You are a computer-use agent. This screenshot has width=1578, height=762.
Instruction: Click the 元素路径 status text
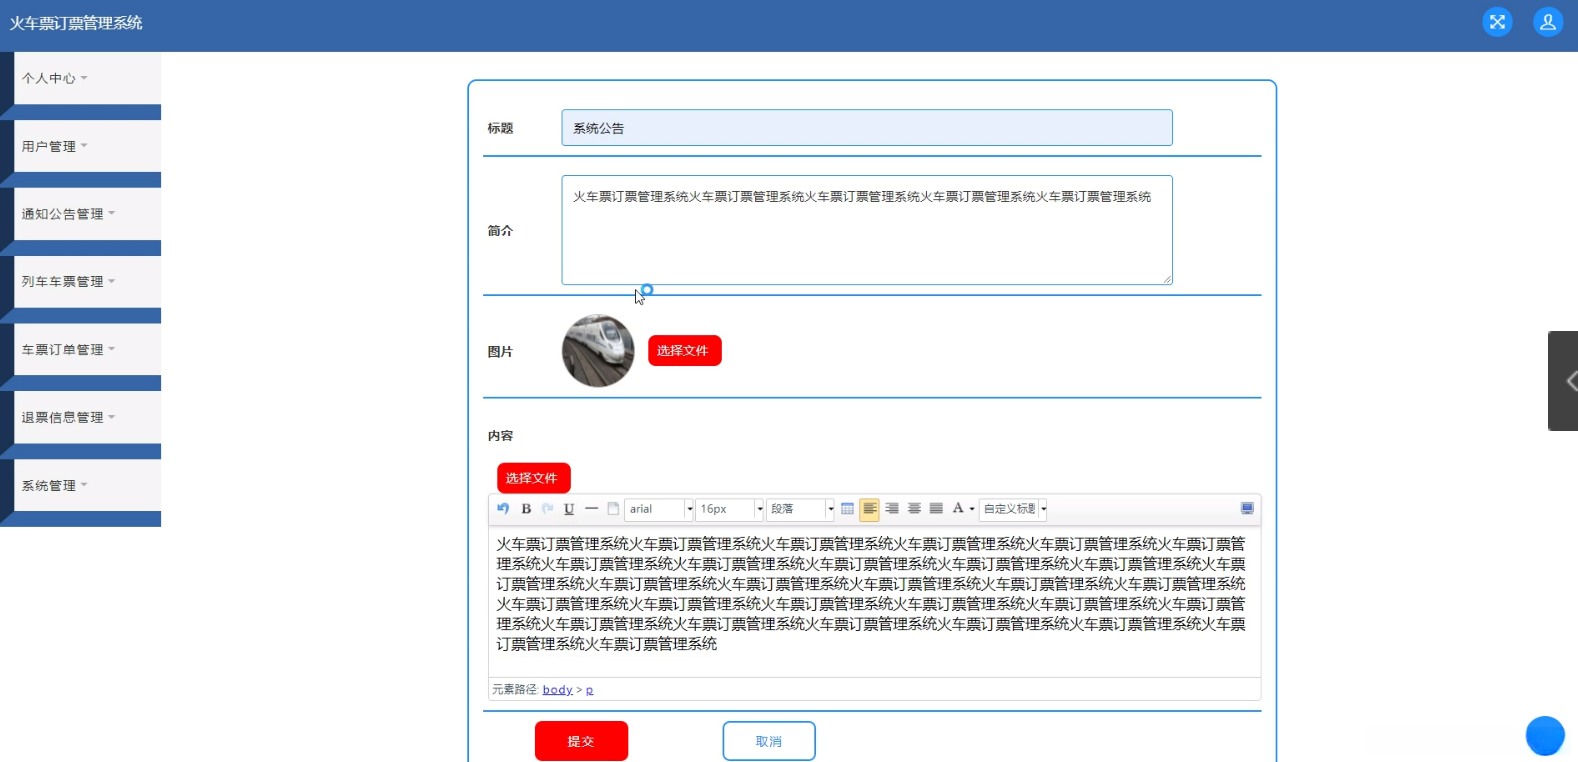click(515, 690)
